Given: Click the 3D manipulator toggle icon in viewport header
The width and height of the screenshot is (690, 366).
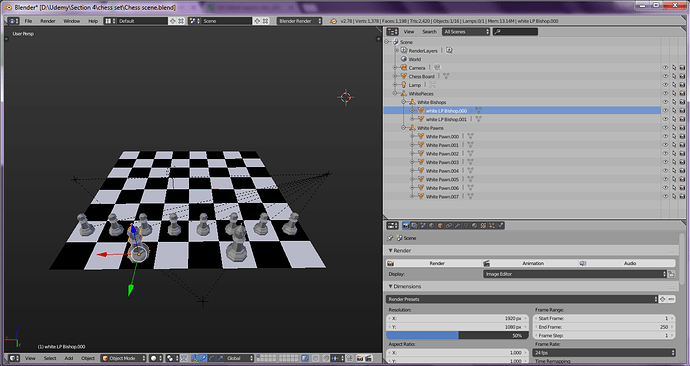Looking at the screenshot, I should pos(194,358).
